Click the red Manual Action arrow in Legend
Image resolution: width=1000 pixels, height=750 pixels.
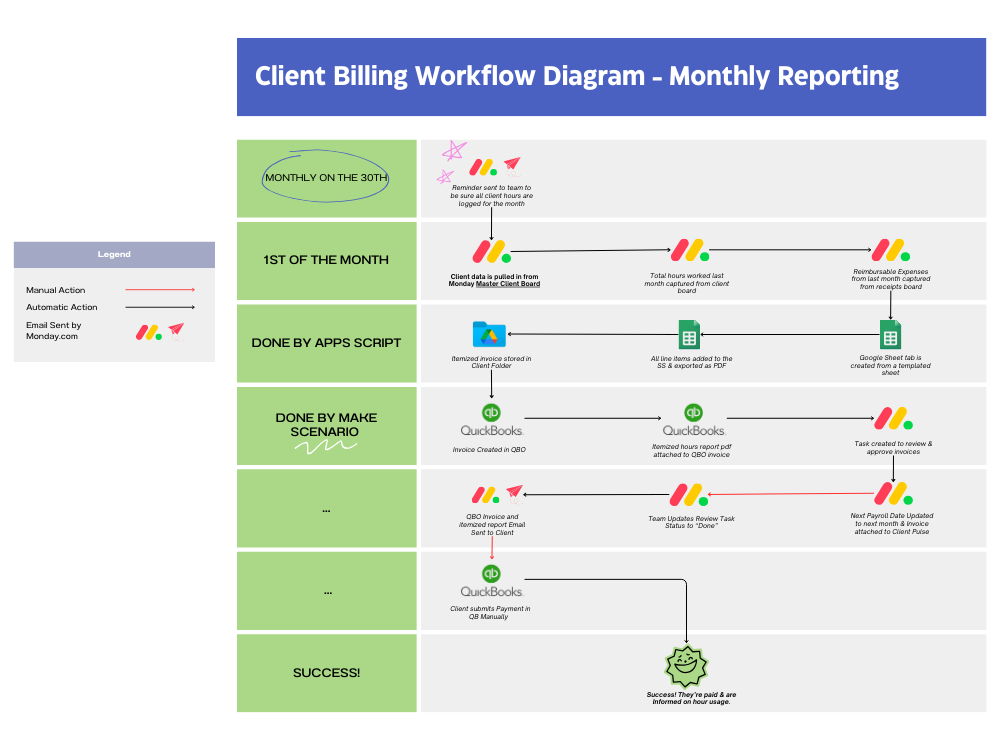pyautogui.click(x=160, y=290)
